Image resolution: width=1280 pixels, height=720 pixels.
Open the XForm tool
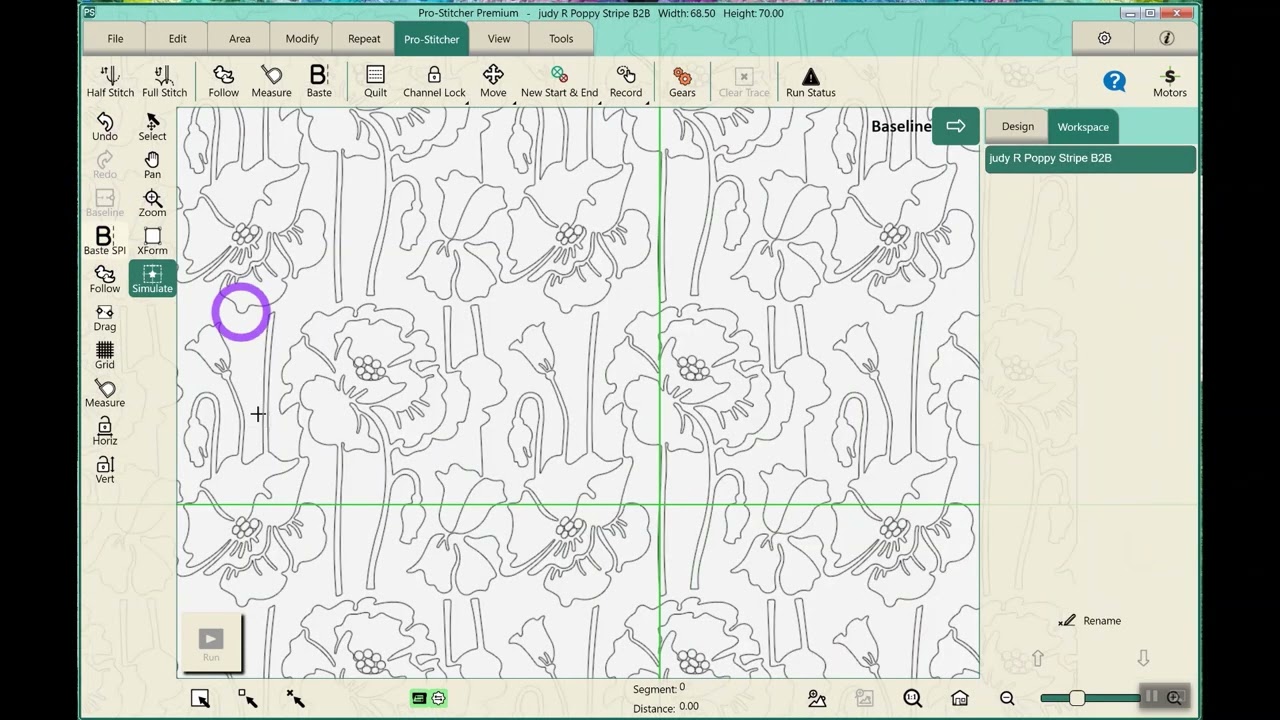tap(152, 241)
